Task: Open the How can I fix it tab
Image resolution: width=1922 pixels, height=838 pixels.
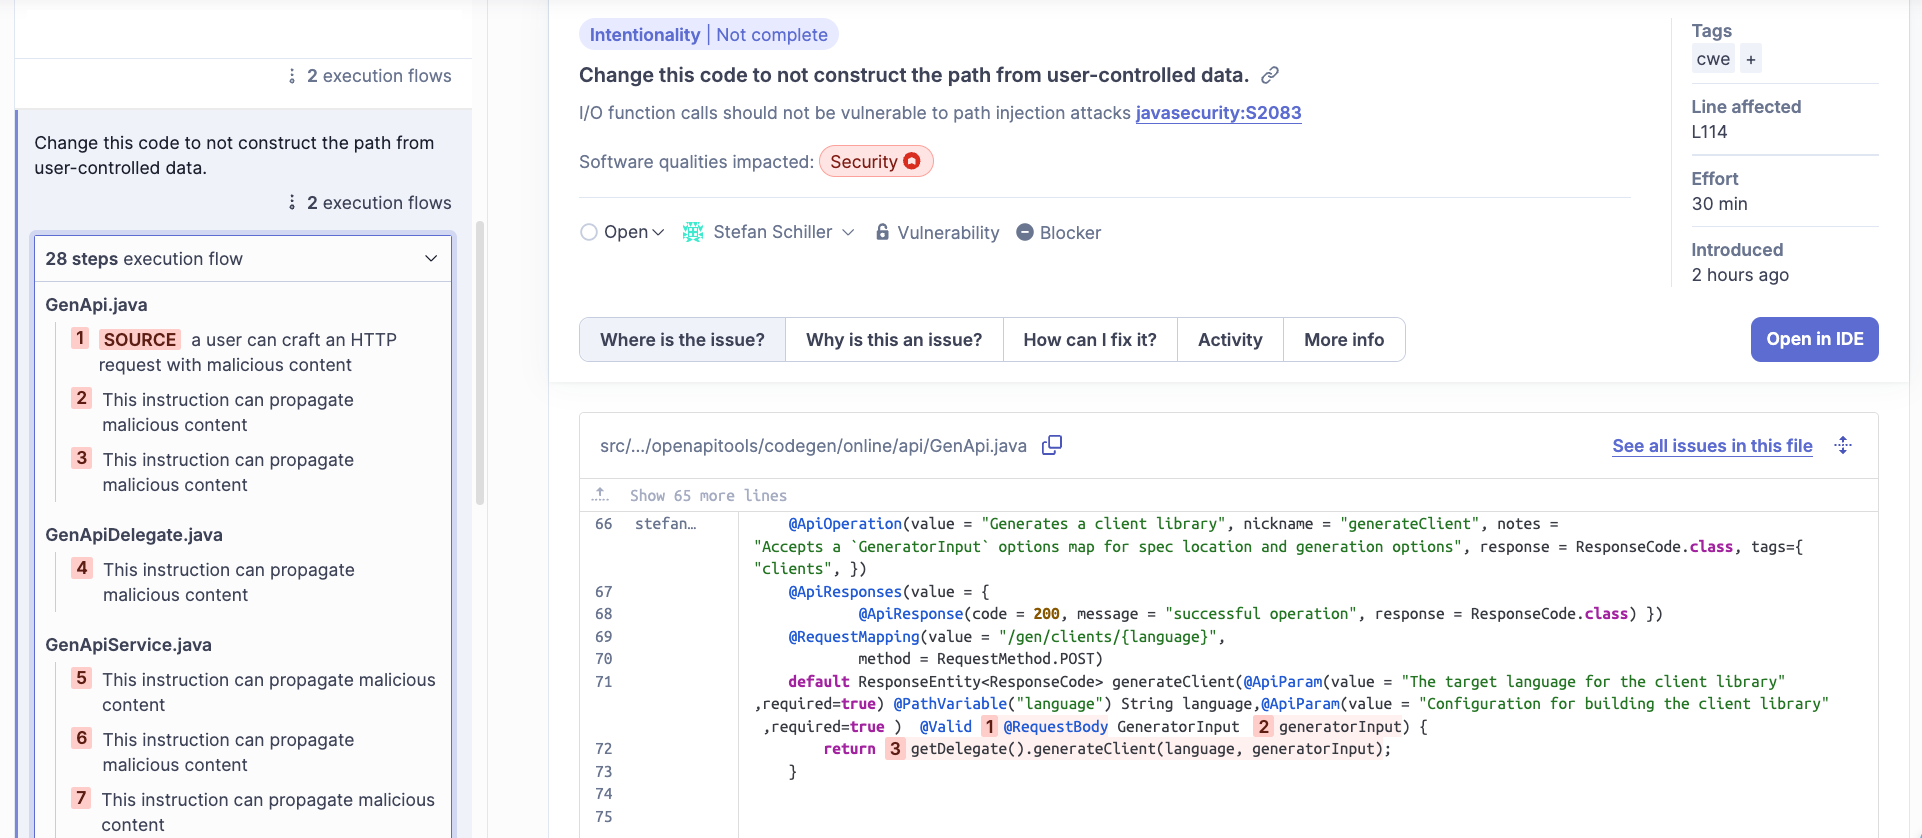Action: click(x=1089, y=340)
